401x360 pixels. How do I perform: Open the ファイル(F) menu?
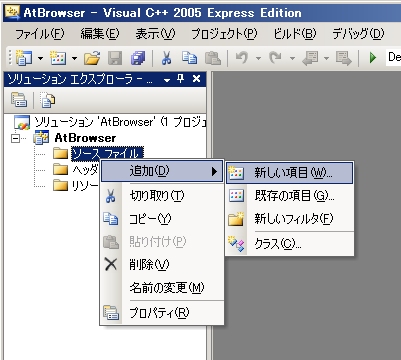[x=40, y=34]
